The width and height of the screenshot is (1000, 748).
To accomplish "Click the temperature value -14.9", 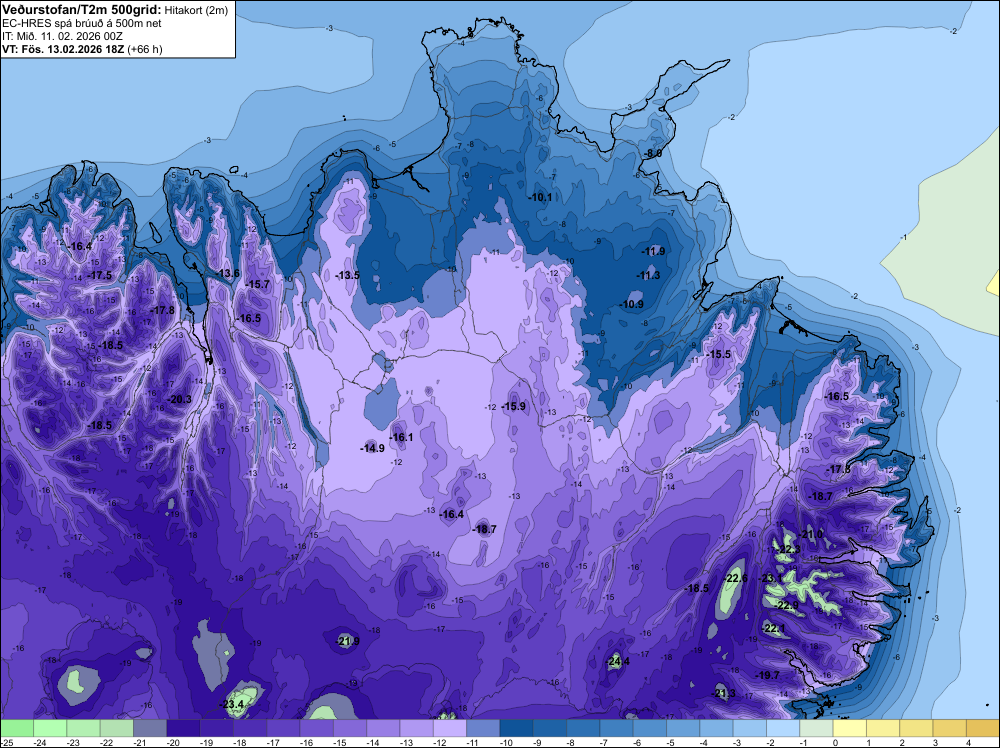I will tap(372, 448).
